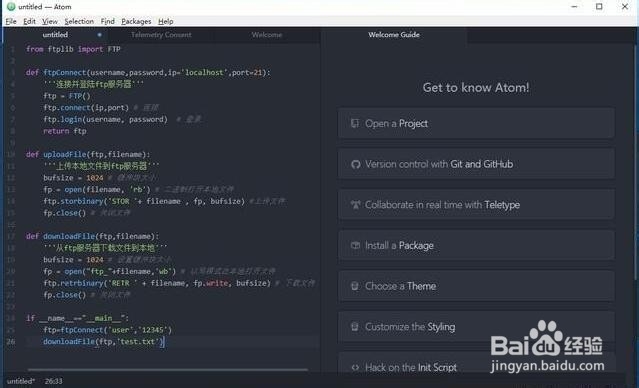The image size is (639, 388).
Task: Expand the Open a Project section
Action: point(476,123)
